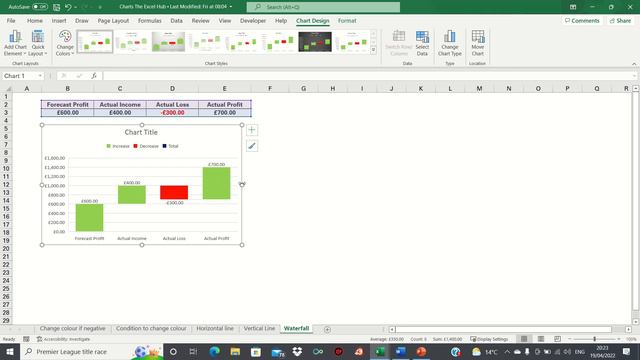Switch to Horizontal line sheet tab
This screenshot has height=360, width=640.
tap(215, 329)
